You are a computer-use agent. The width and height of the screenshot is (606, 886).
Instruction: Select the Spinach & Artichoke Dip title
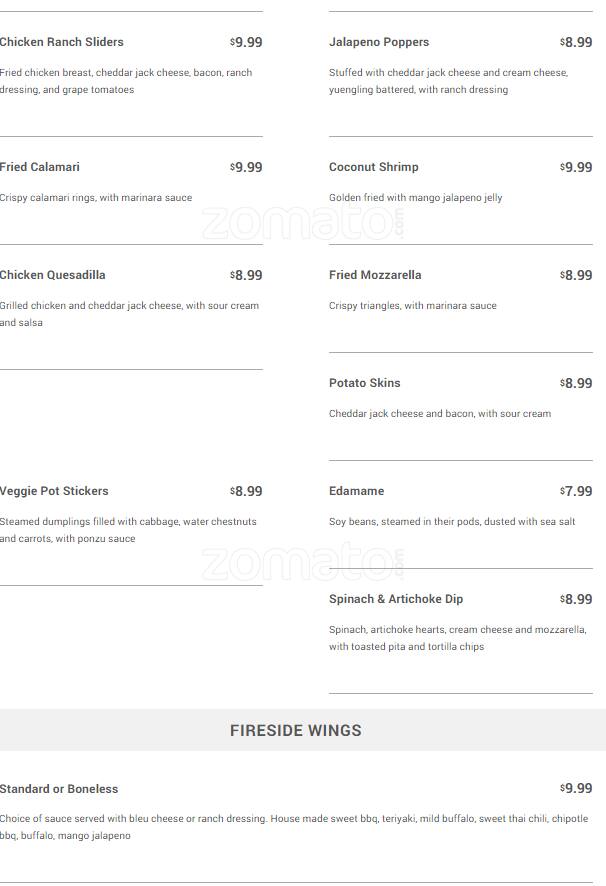[396, 599]
